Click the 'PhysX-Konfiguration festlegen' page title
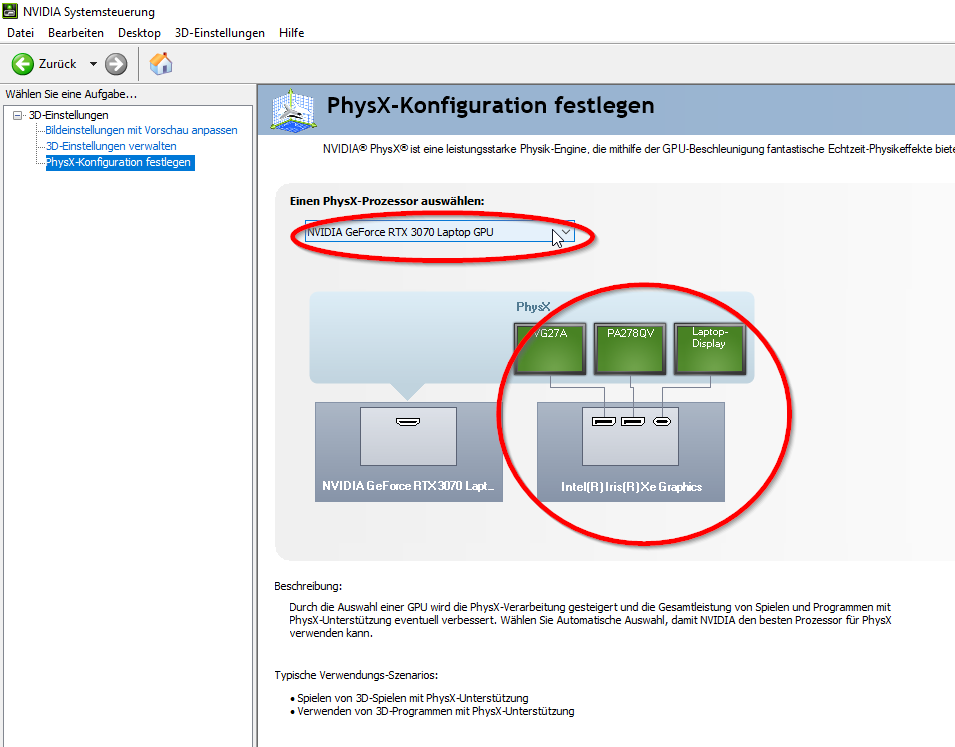This screenshot has height=747, width=955. click(491, 105)
